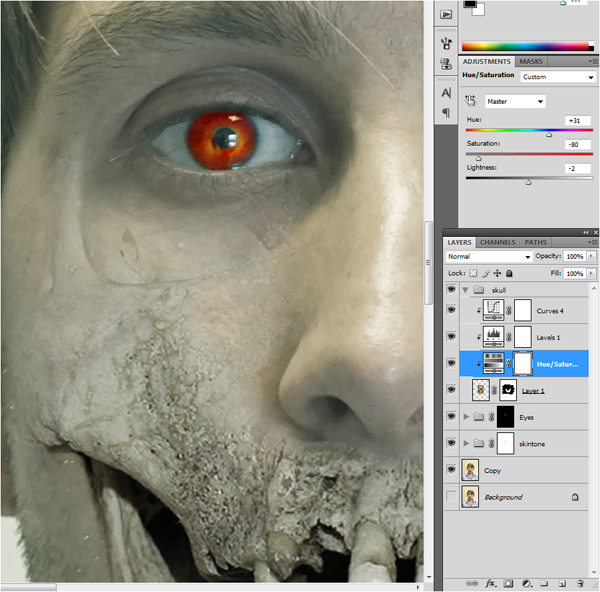Image resolution: width=600 pixels, height=592 pixels.
Task: Hide the Curves 4 layer
Action: (451, 310)
